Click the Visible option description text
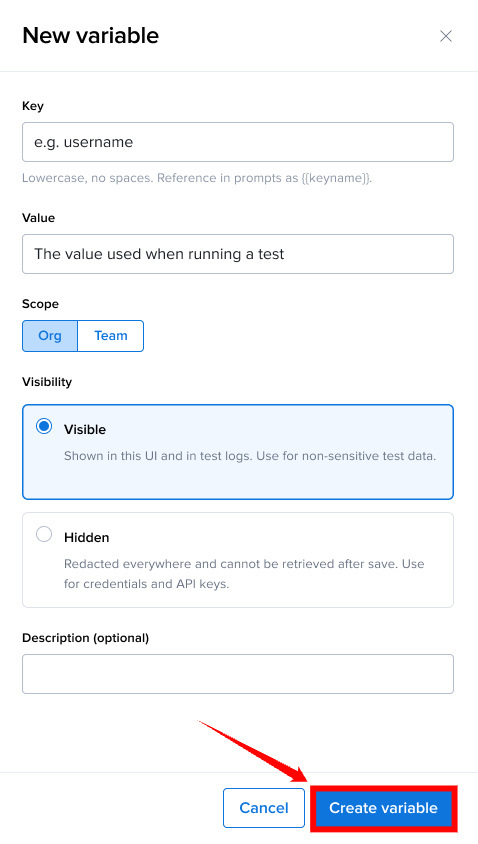 (x=250, y=456)
